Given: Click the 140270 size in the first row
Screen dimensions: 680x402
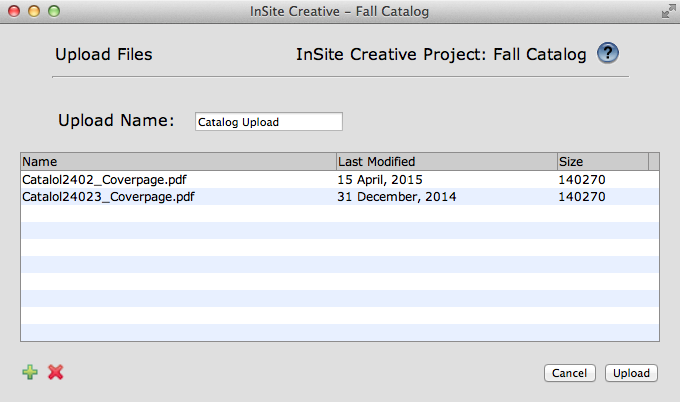Looking at the screenshot, I should click(582, 179).
